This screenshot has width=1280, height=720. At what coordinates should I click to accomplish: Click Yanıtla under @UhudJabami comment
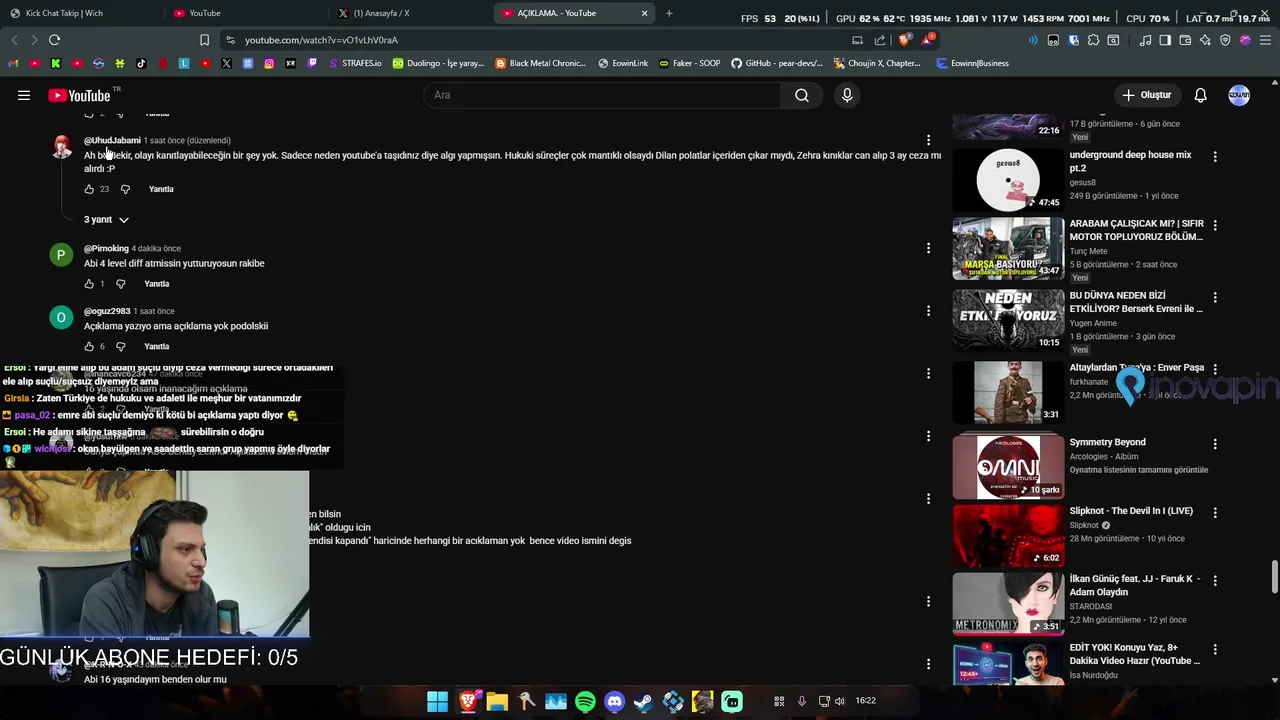161,189
